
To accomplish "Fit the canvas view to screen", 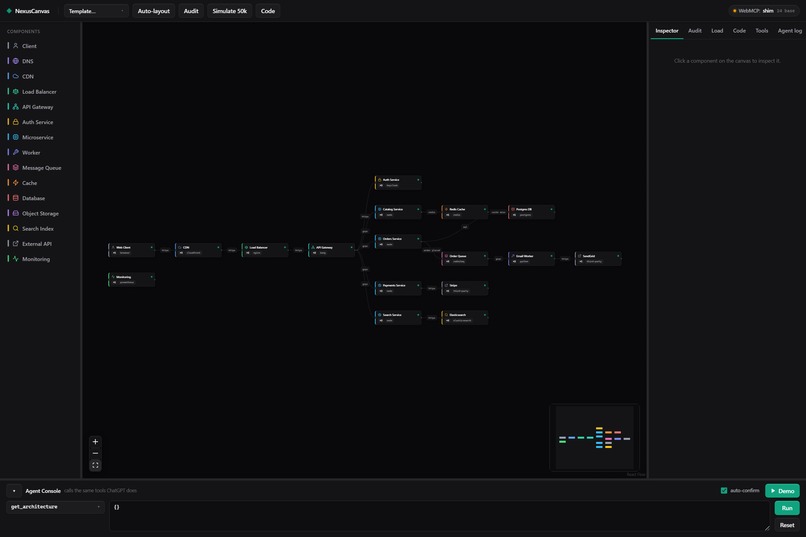I will click(95, 465).
